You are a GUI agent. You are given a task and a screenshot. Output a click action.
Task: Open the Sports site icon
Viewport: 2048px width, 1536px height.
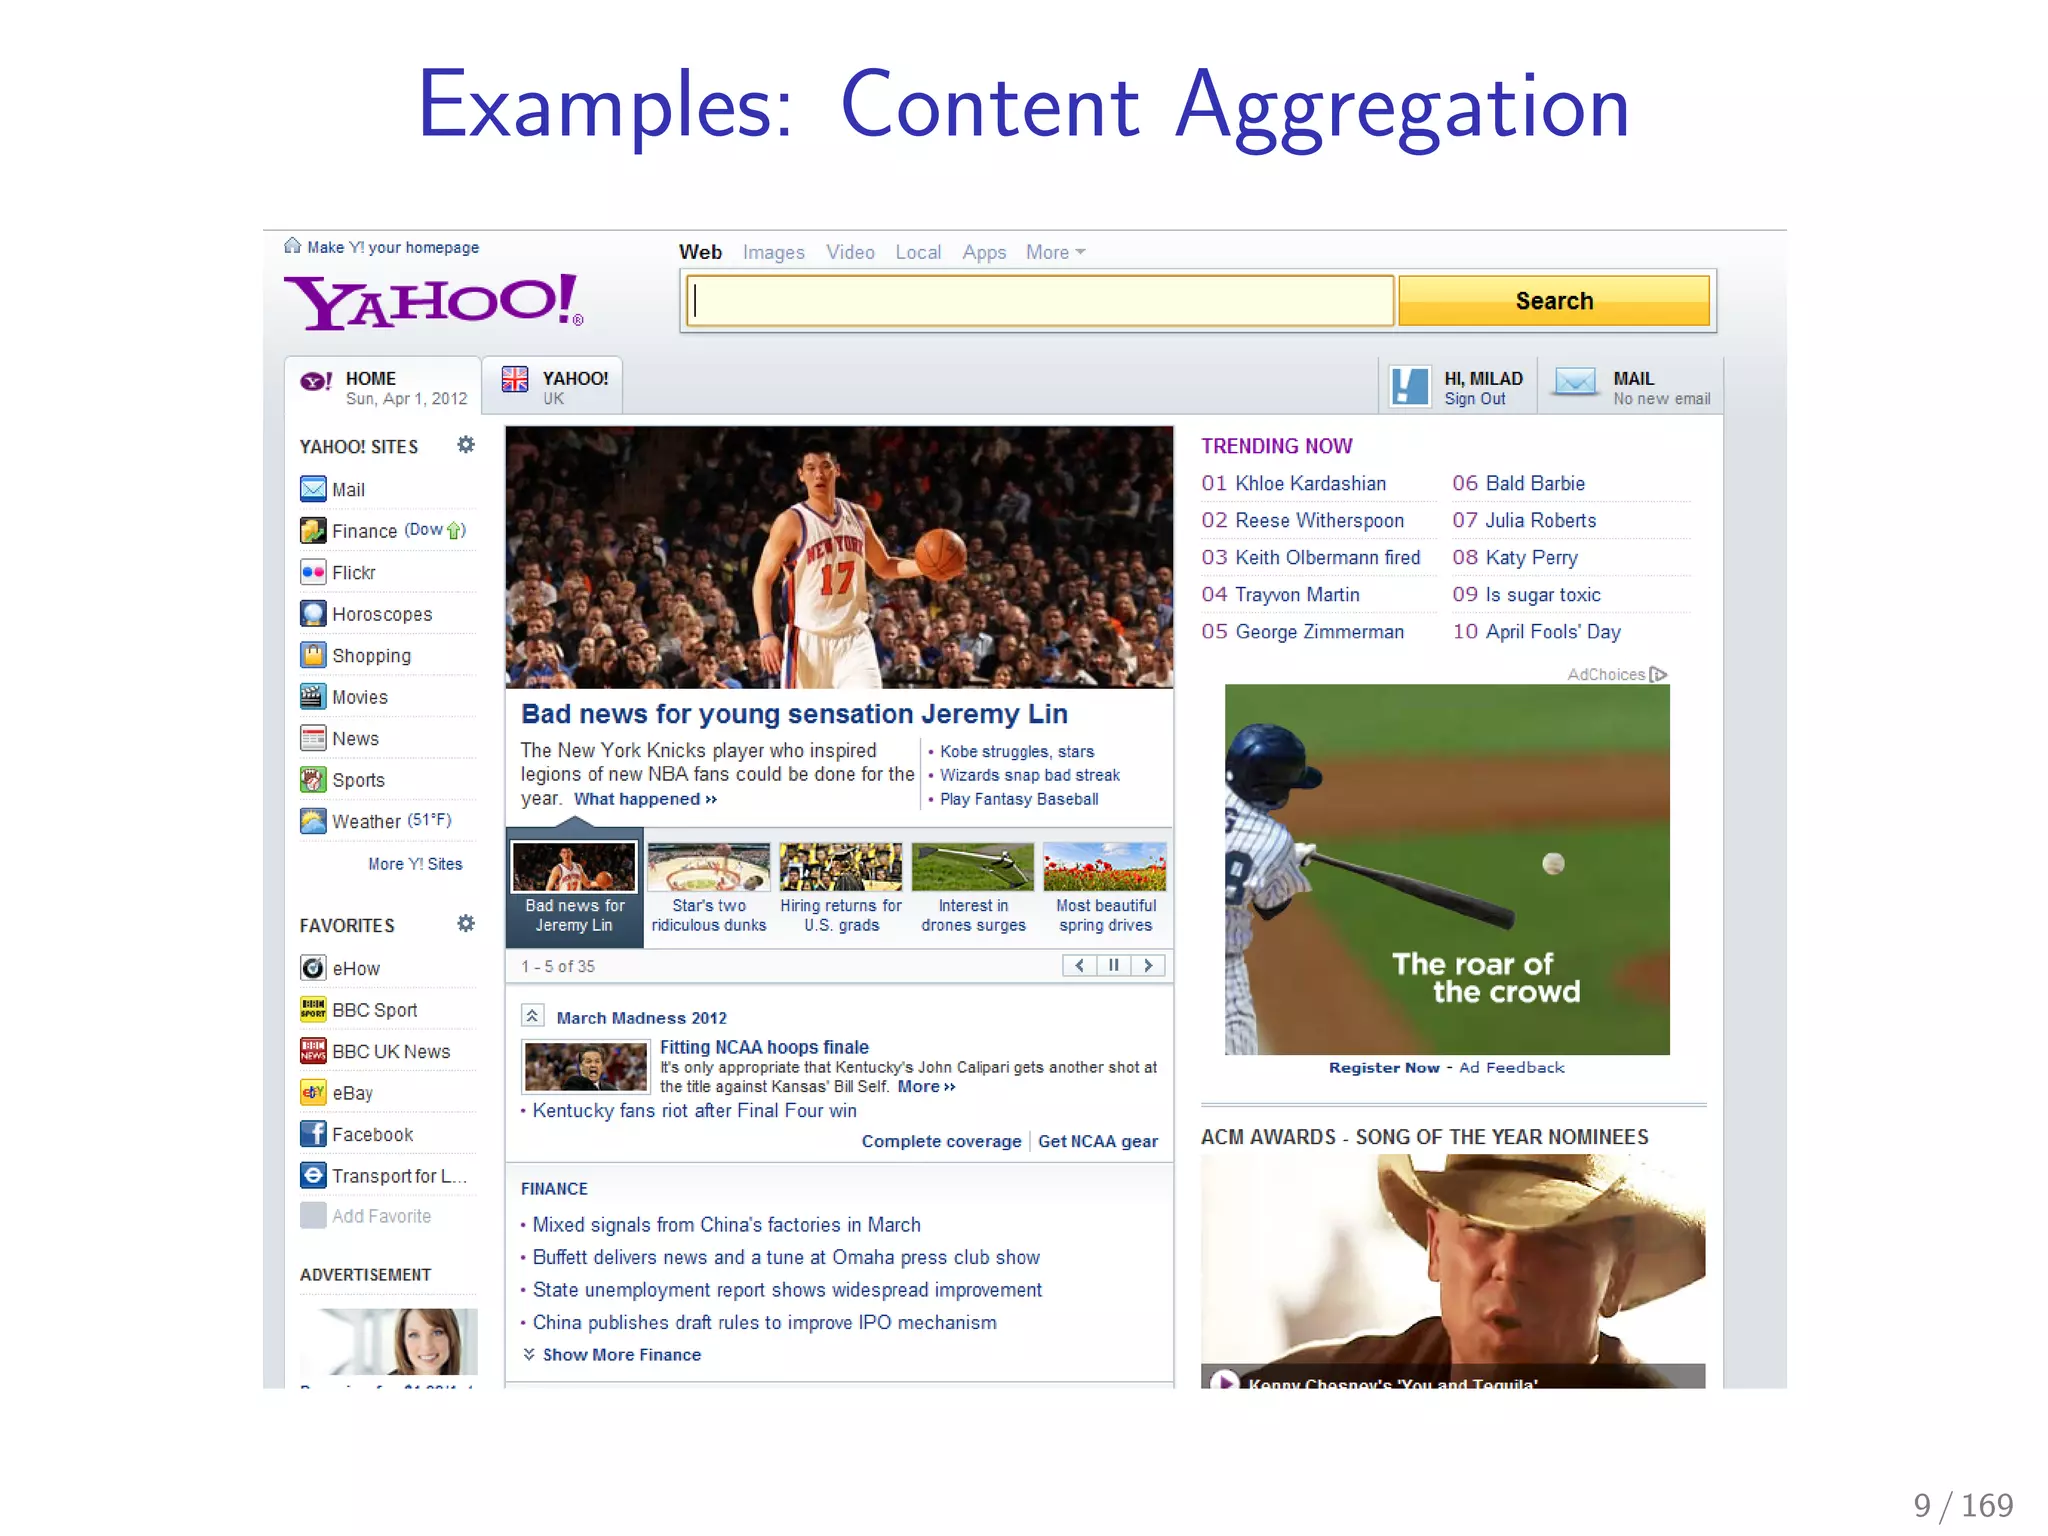[x=313, y=779]
